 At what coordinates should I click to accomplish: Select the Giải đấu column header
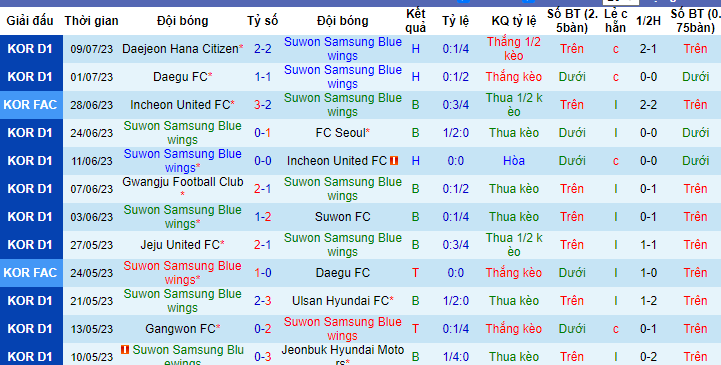click(x=30, y=21)
